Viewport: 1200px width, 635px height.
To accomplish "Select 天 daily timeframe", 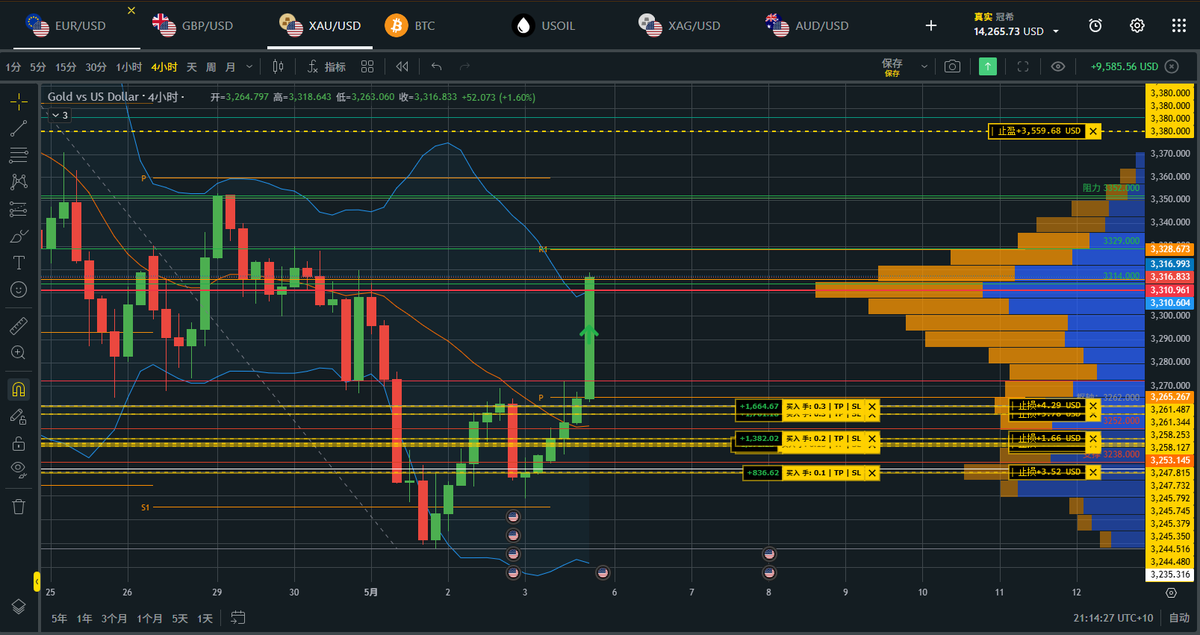I will (192, 67).
